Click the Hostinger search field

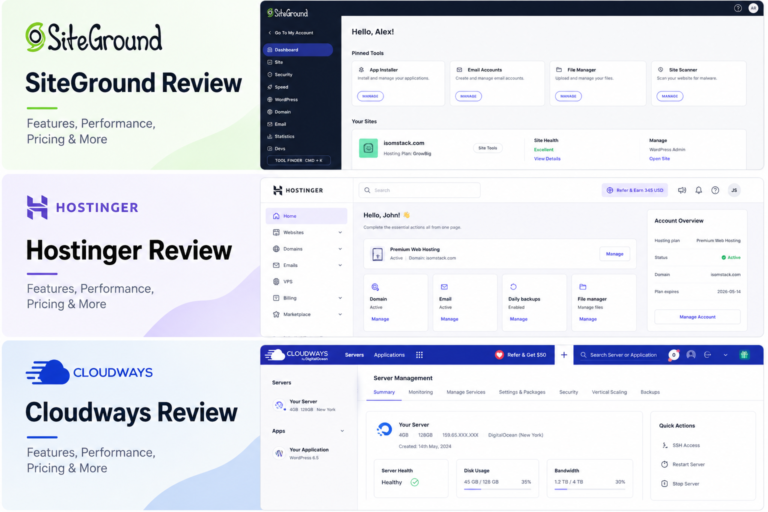(420, 190)
